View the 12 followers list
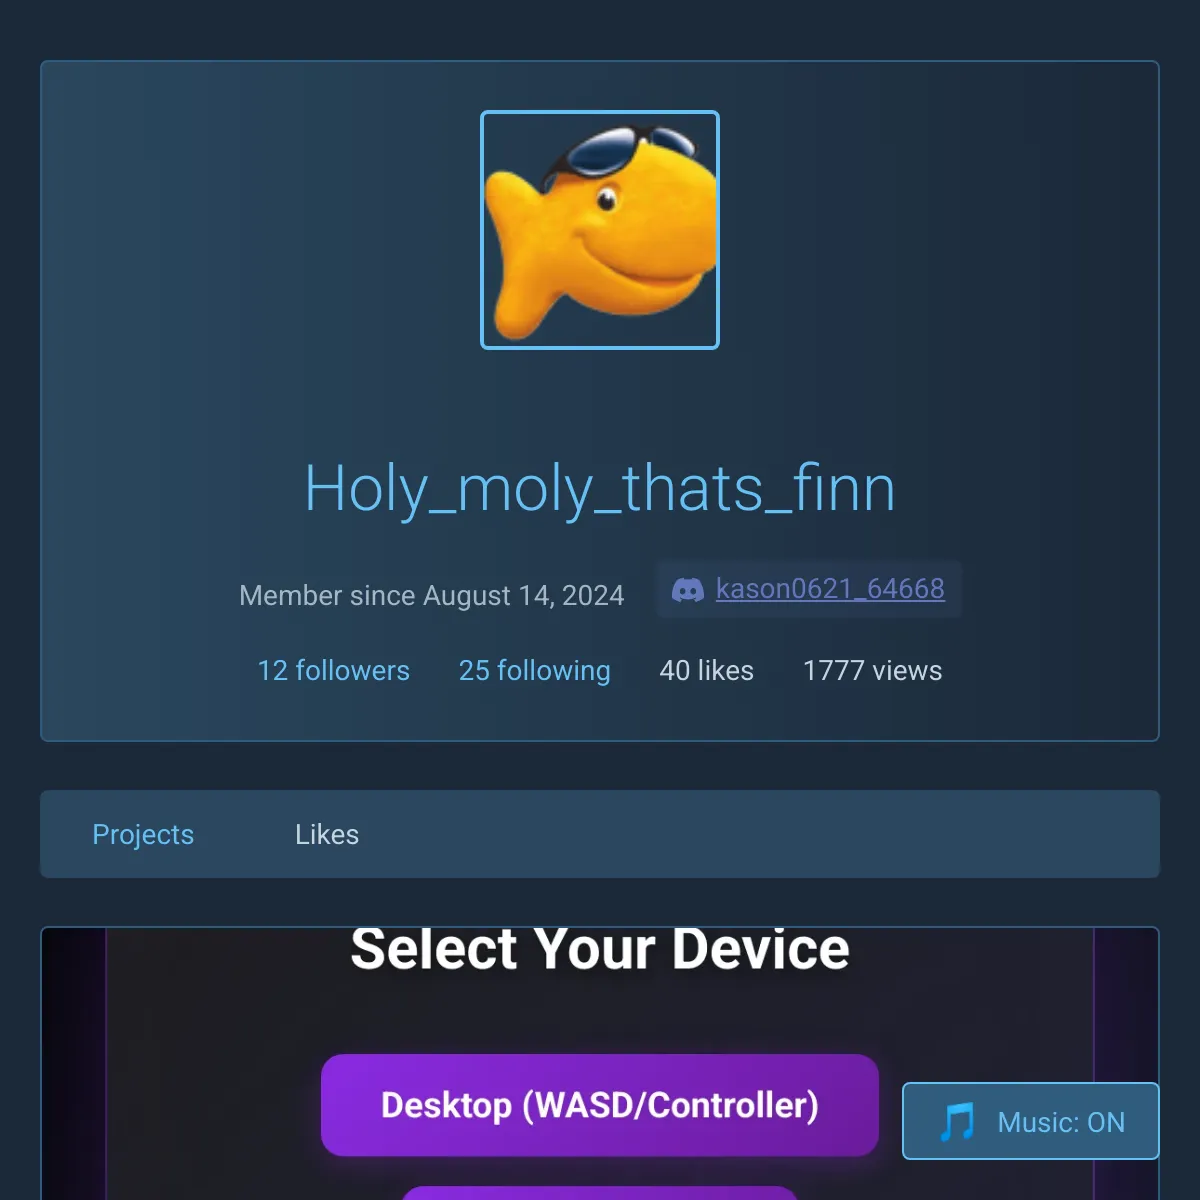Screen dimensions: 1200x1200 pos(334,670)
